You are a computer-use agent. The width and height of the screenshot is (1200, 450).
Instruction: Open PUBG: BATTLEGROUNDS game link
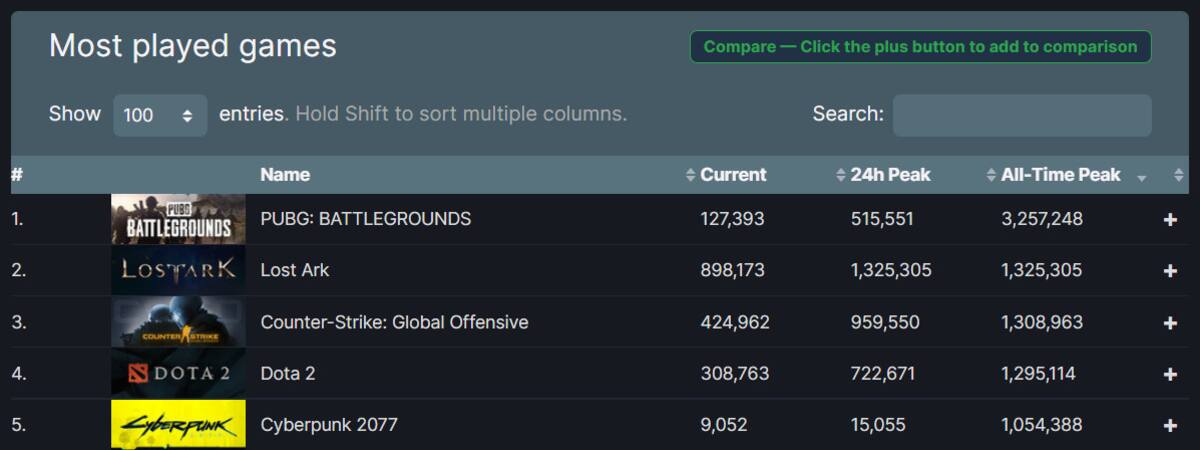pos(365,219)
